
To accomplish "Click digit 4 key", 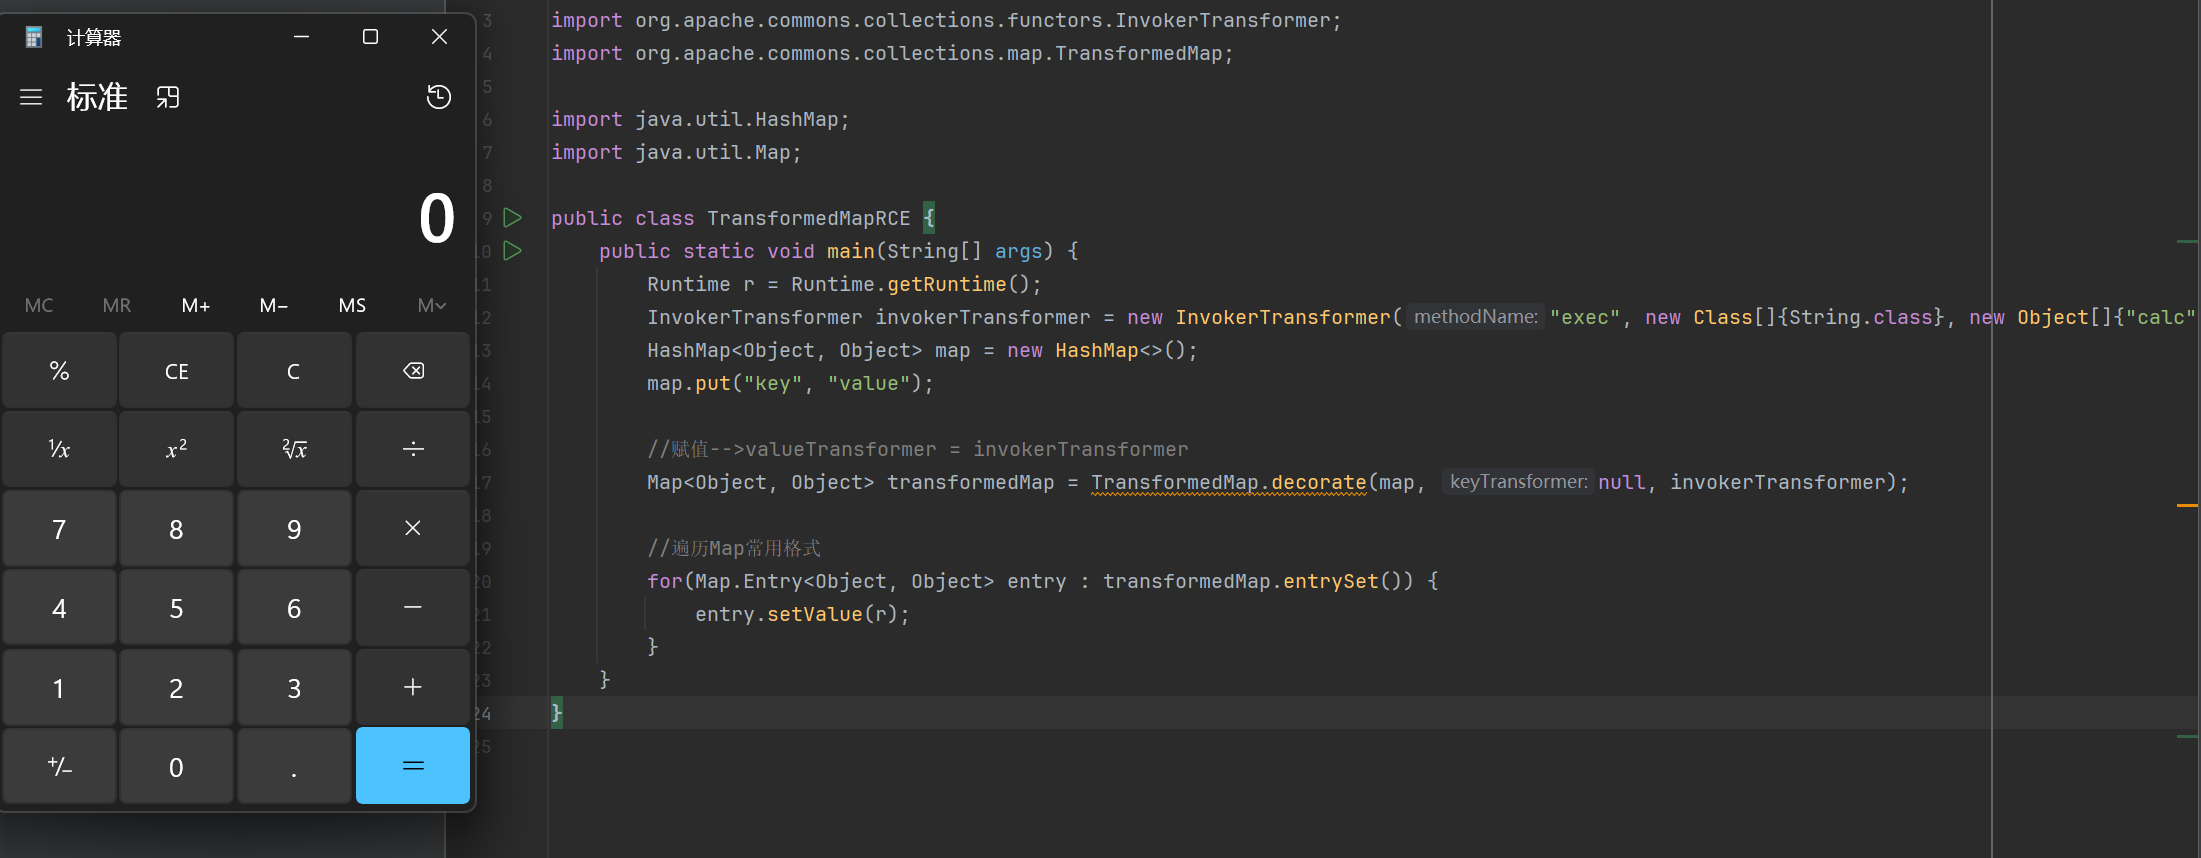I will click(x=59, y=608).
